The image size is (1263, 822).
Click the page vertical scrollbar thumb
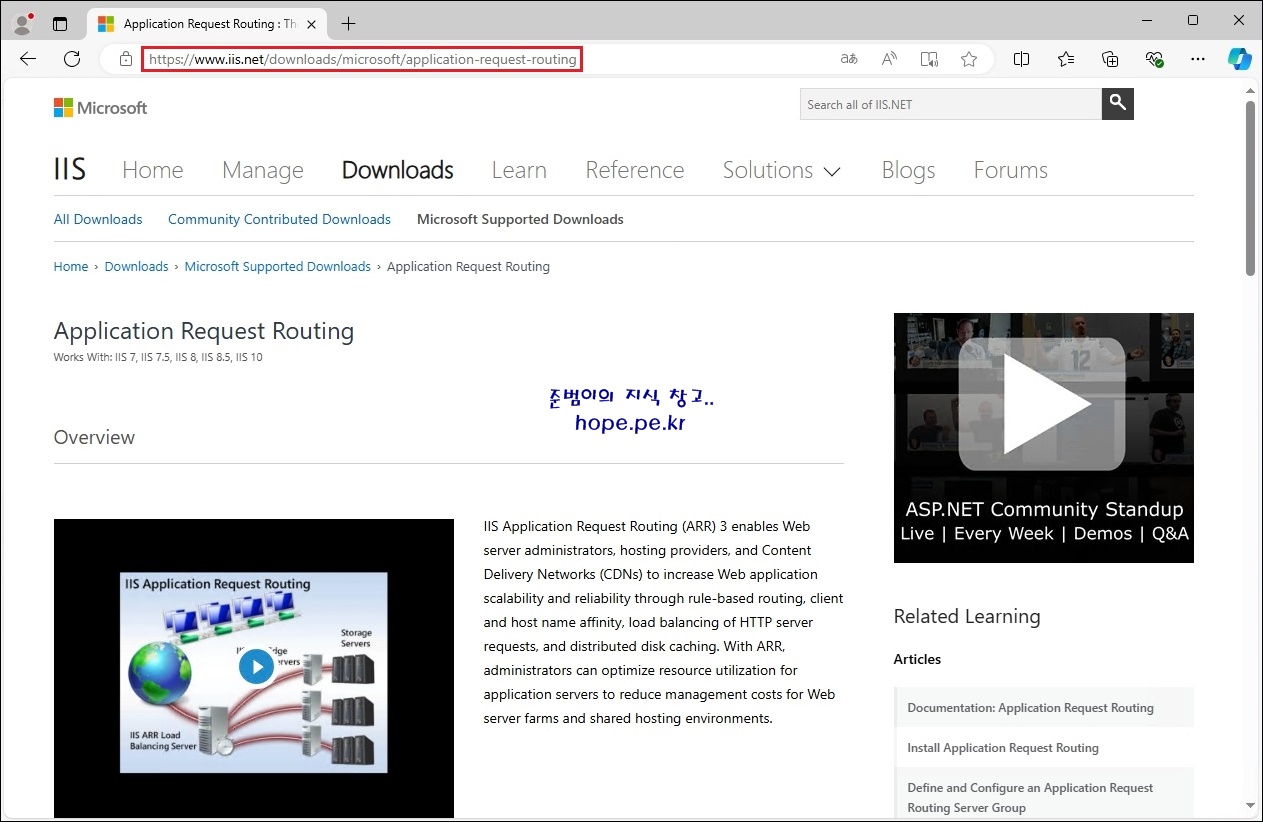(x=1250, y=188)
